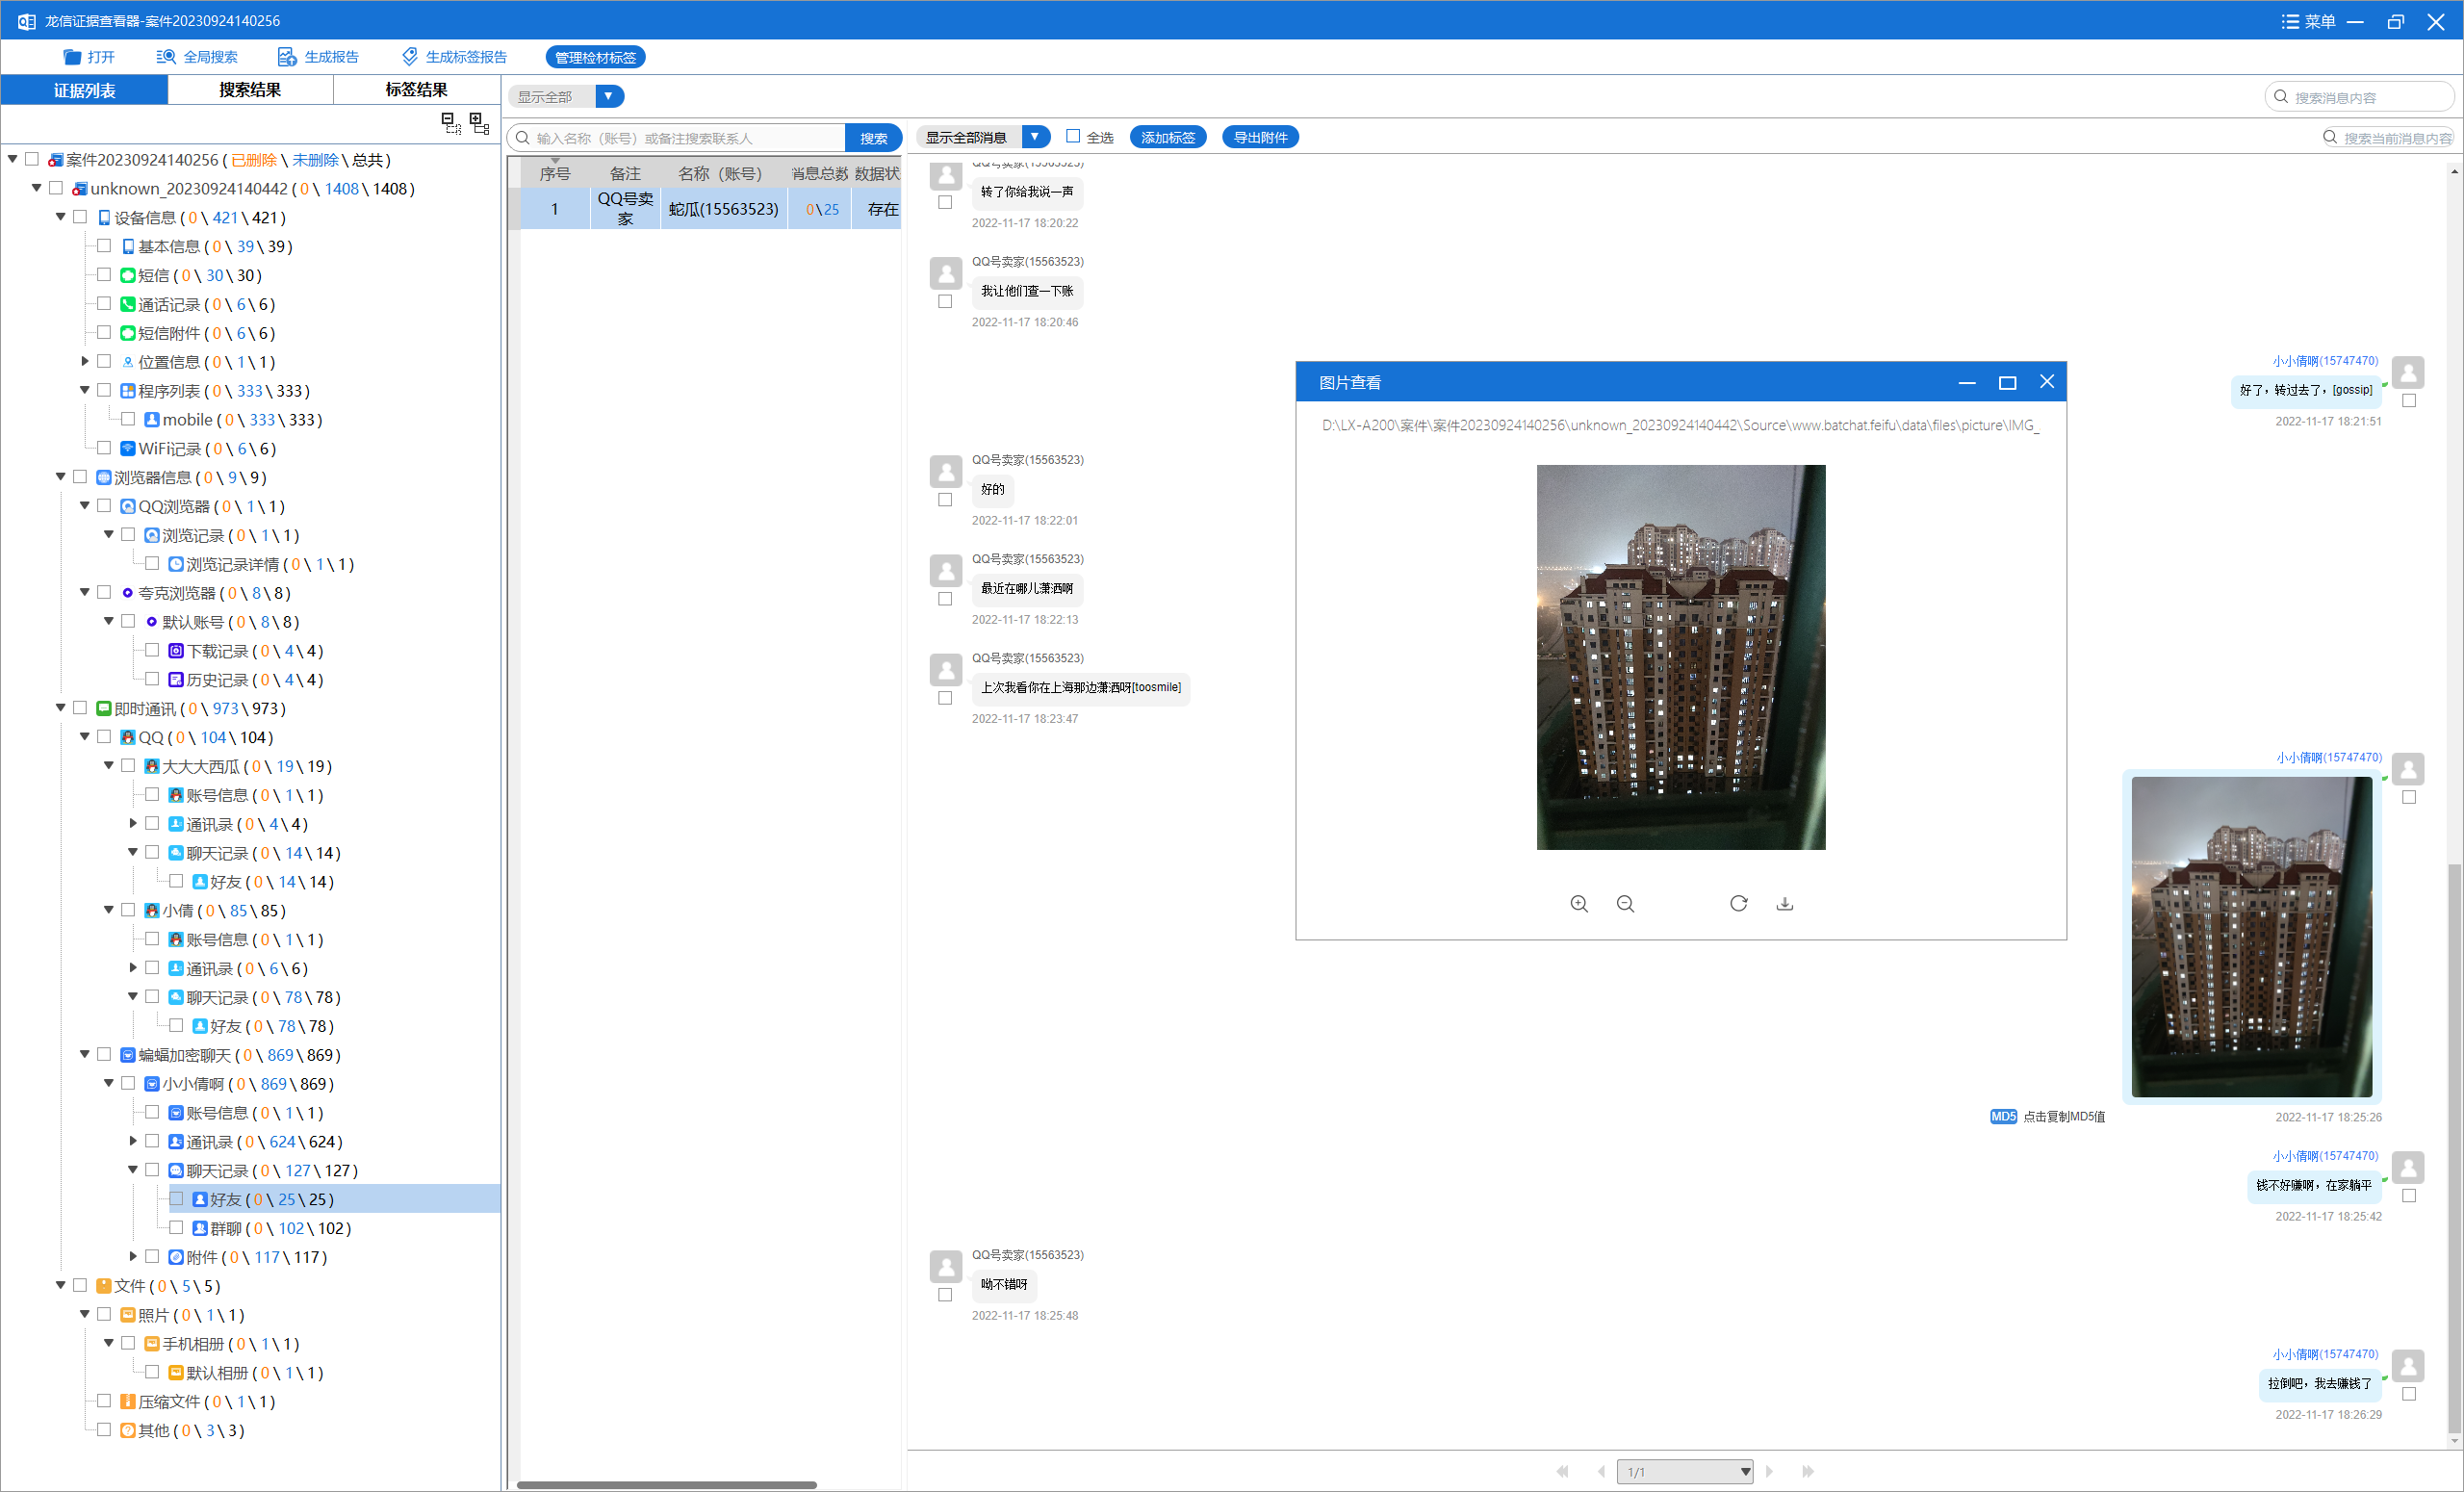The height and width of the screenshot is (1492, 2464).
Task: Click 导出附件 button
Action: click(x=1260, y=137)
